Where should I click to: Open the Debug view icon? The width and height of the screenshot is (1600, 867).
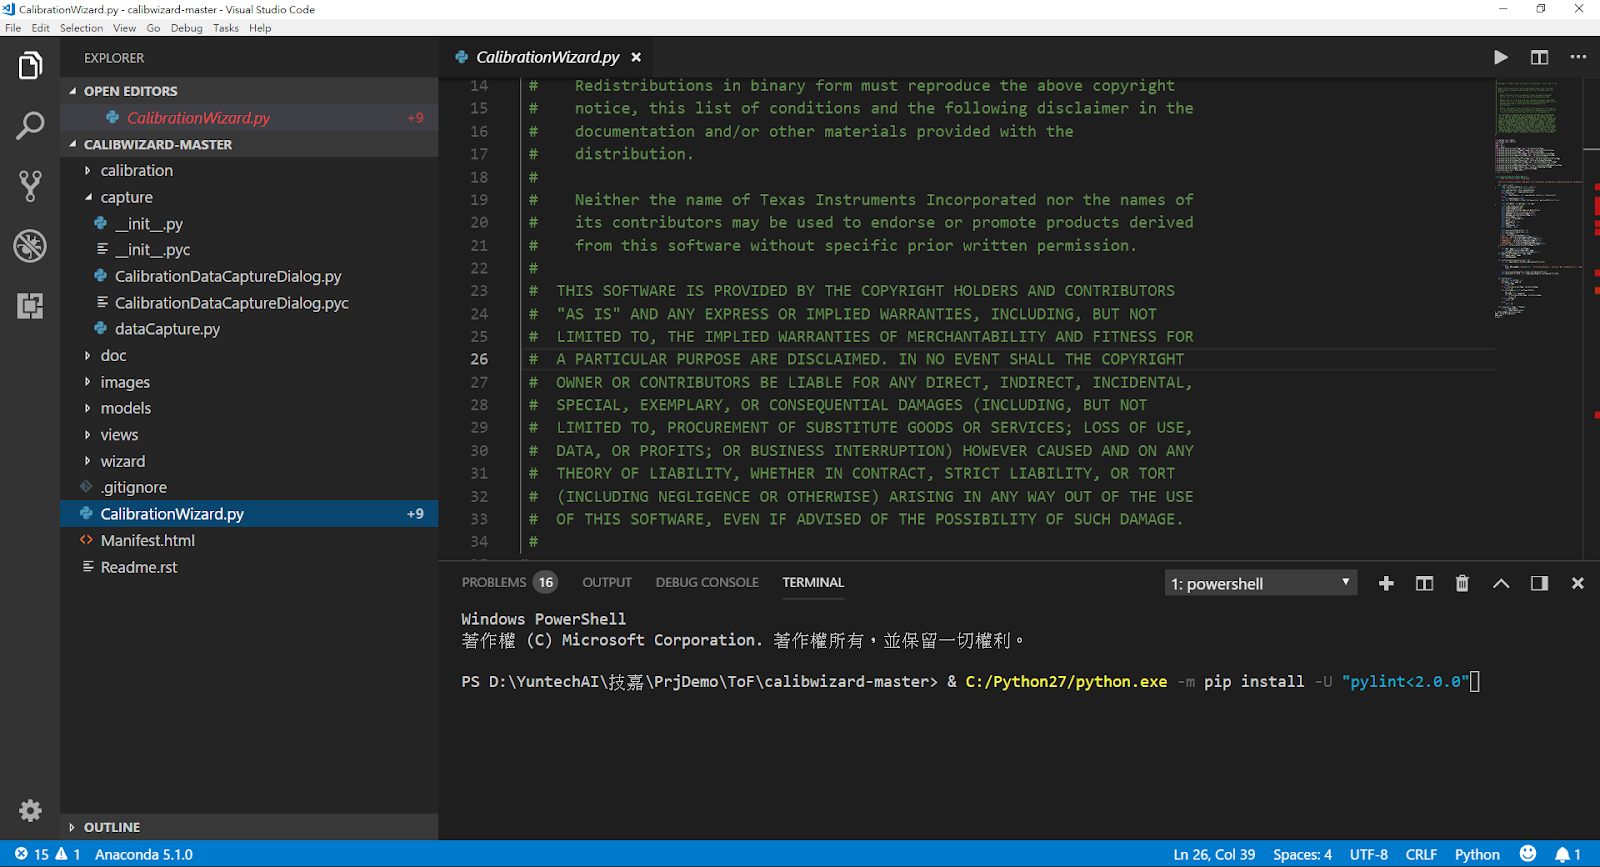30,246
